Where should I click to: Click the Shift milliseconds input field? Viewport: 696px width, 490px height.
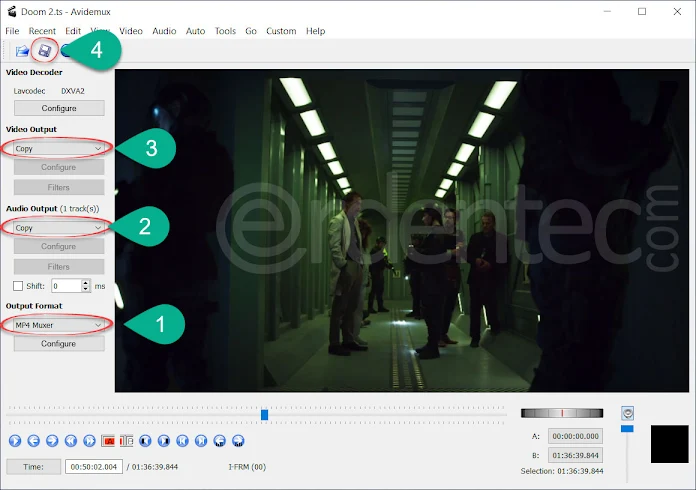tap(67, 286)
